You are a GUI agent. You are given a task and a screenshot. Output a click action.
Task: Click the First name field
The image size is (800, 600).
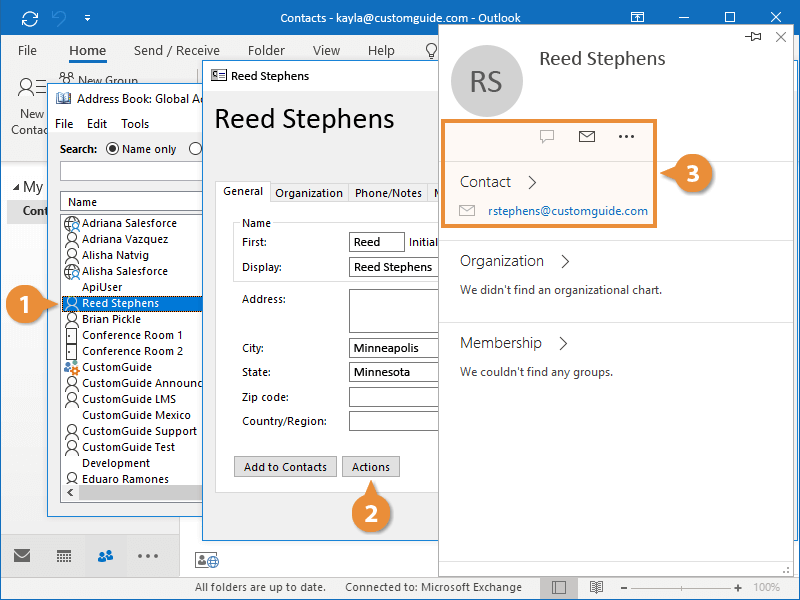pyautogui.click(x=377, y=242)
